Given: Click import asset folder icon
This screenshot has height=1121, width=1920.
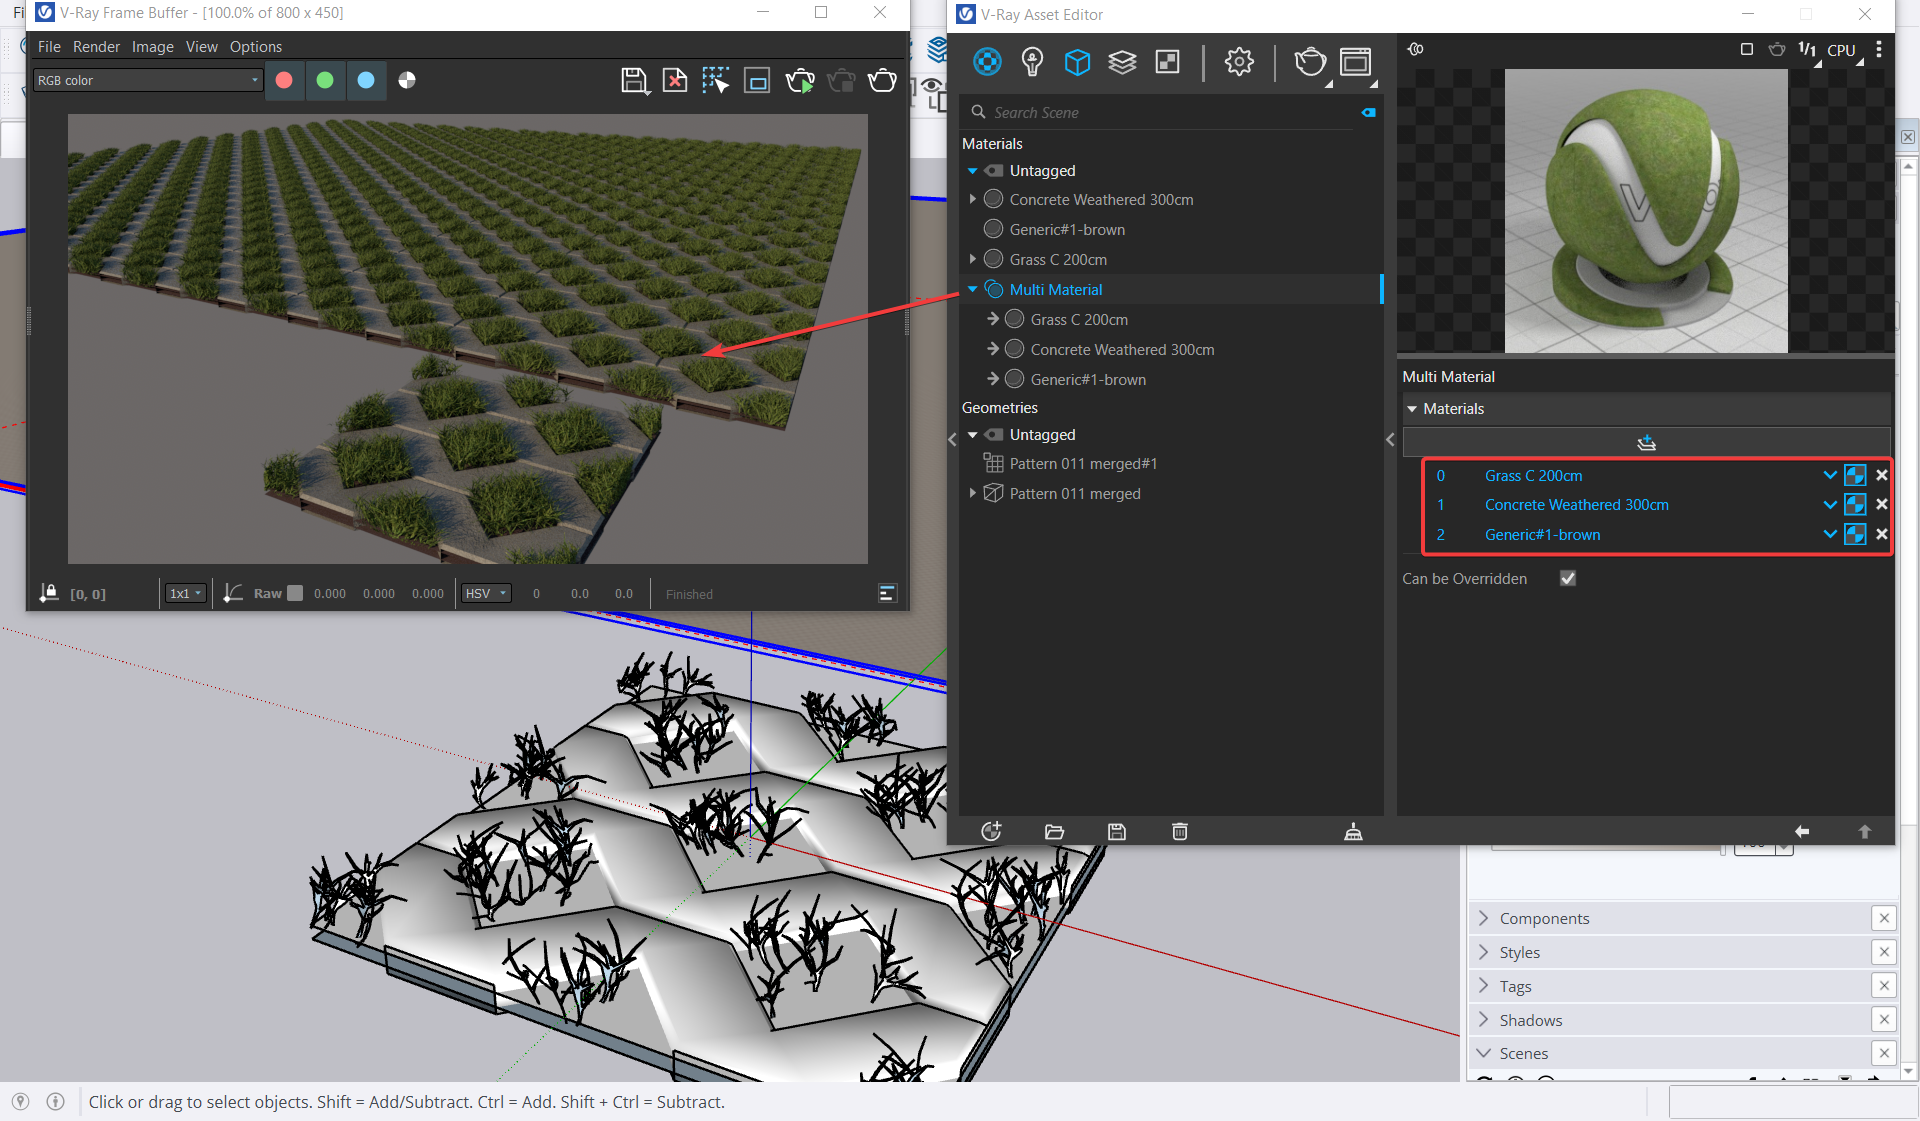Looking at the screenshot, I should 1054,831.
